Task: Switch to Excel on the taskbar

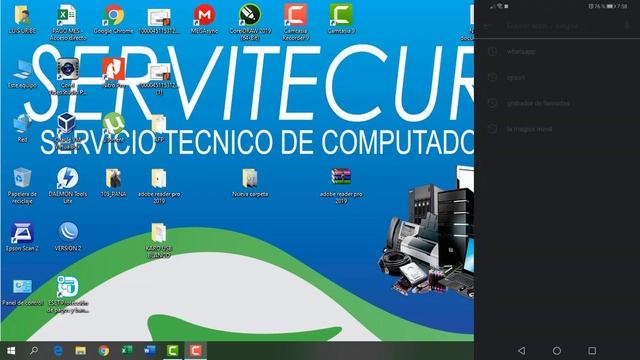Action: [x=127, y=351]
